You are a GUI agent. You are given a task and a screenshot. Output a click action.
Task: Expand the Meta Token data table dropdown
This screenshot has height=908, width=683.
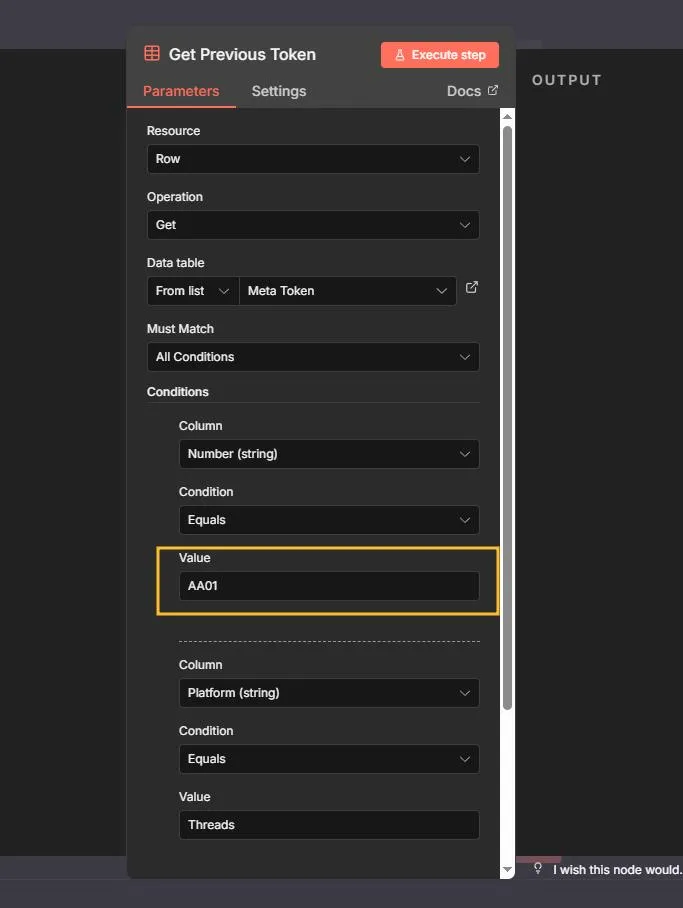pyautogui.click(x=347, y=291)
